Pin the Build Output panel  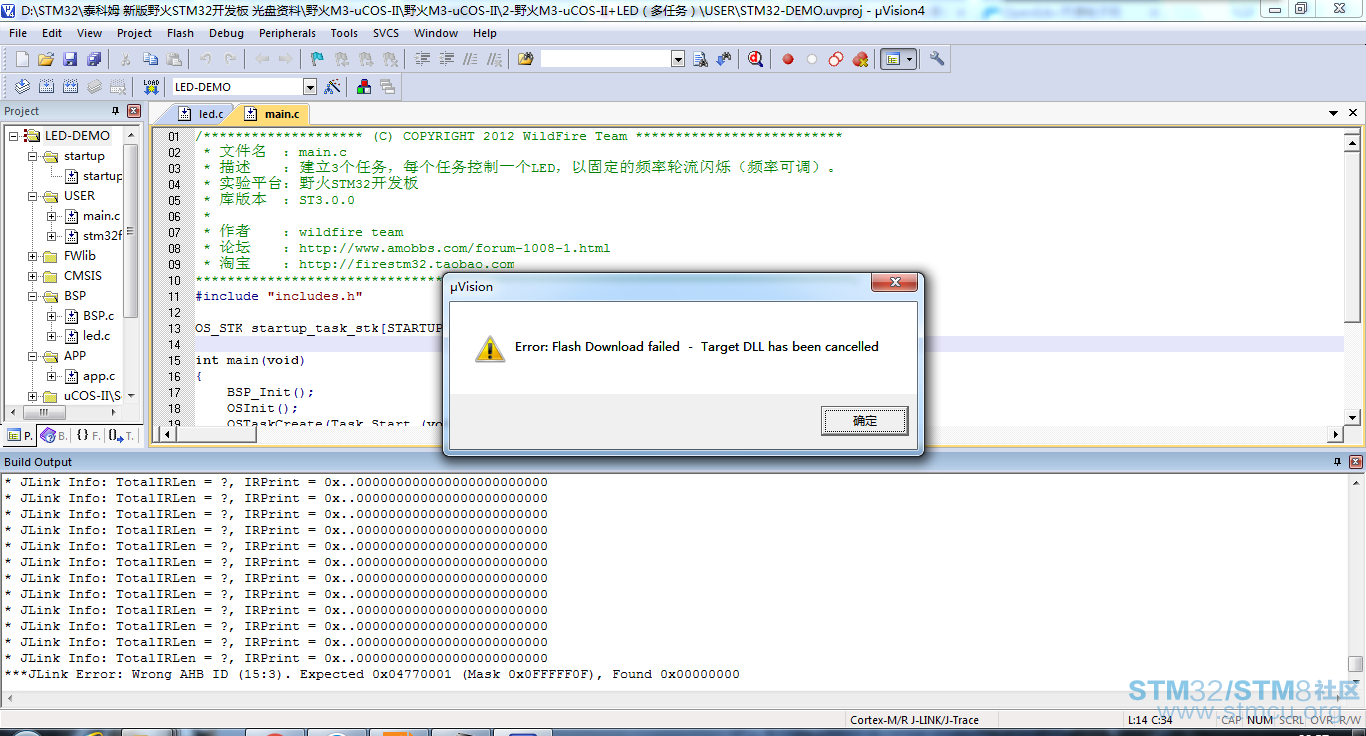(x=1337, y=462)
